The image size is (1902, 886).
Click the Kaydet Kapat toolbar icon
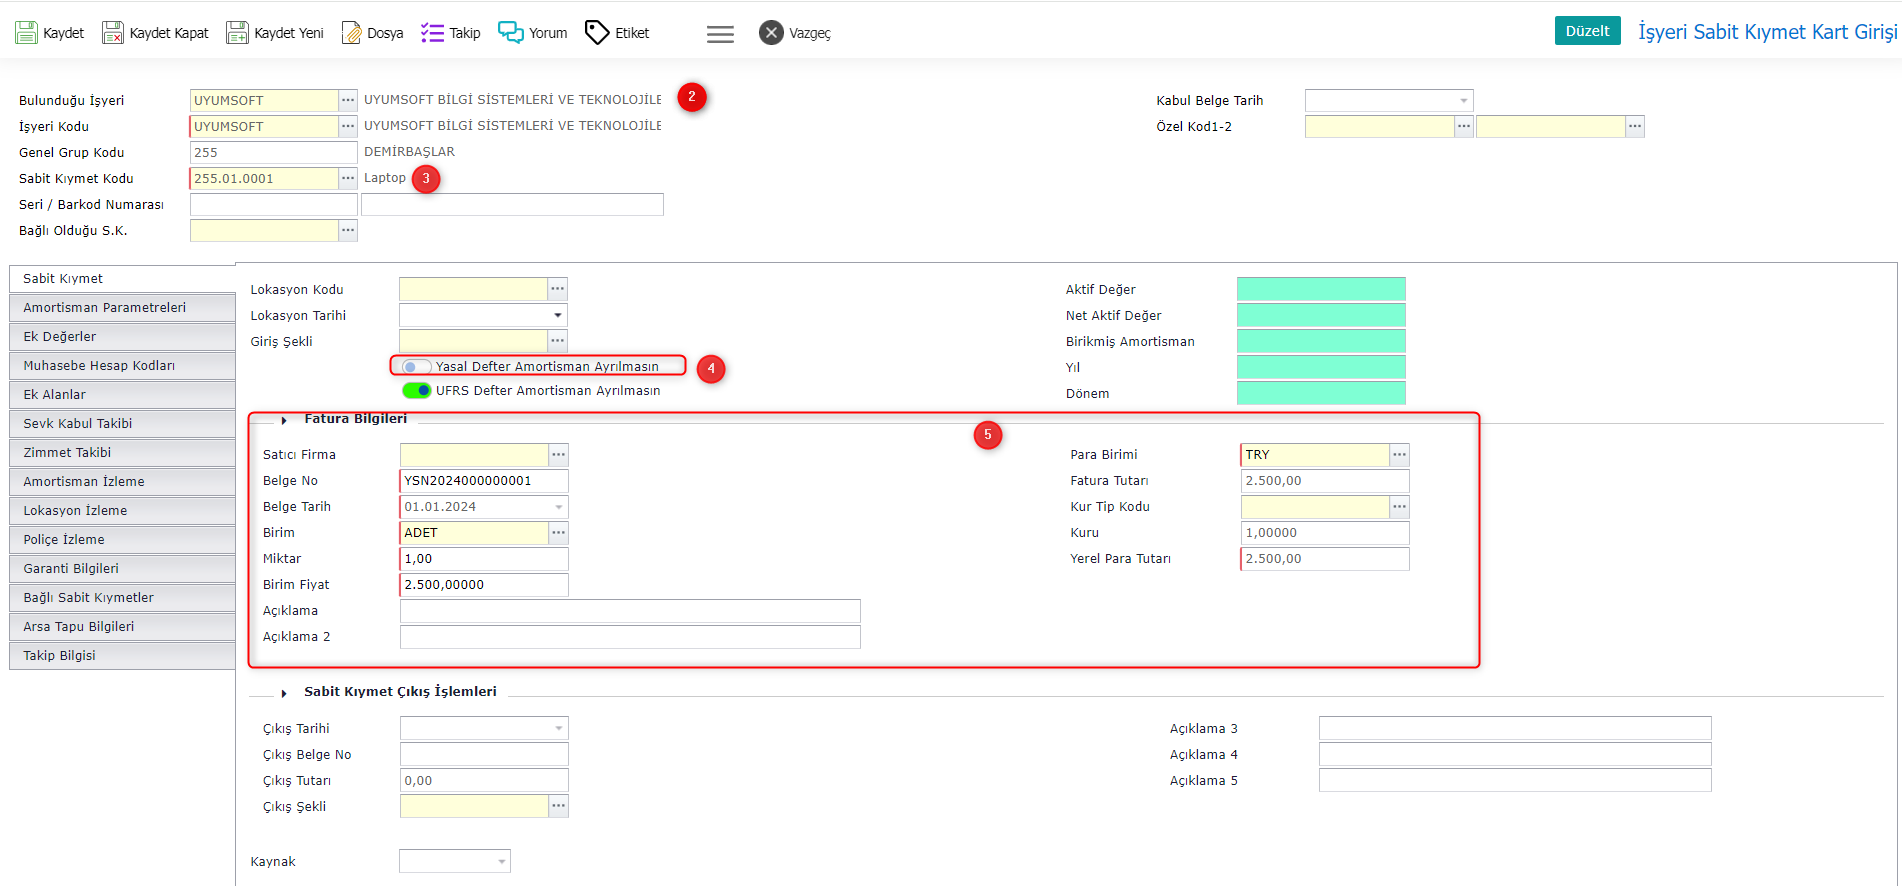pyautogui.click(x=113, y=33)
